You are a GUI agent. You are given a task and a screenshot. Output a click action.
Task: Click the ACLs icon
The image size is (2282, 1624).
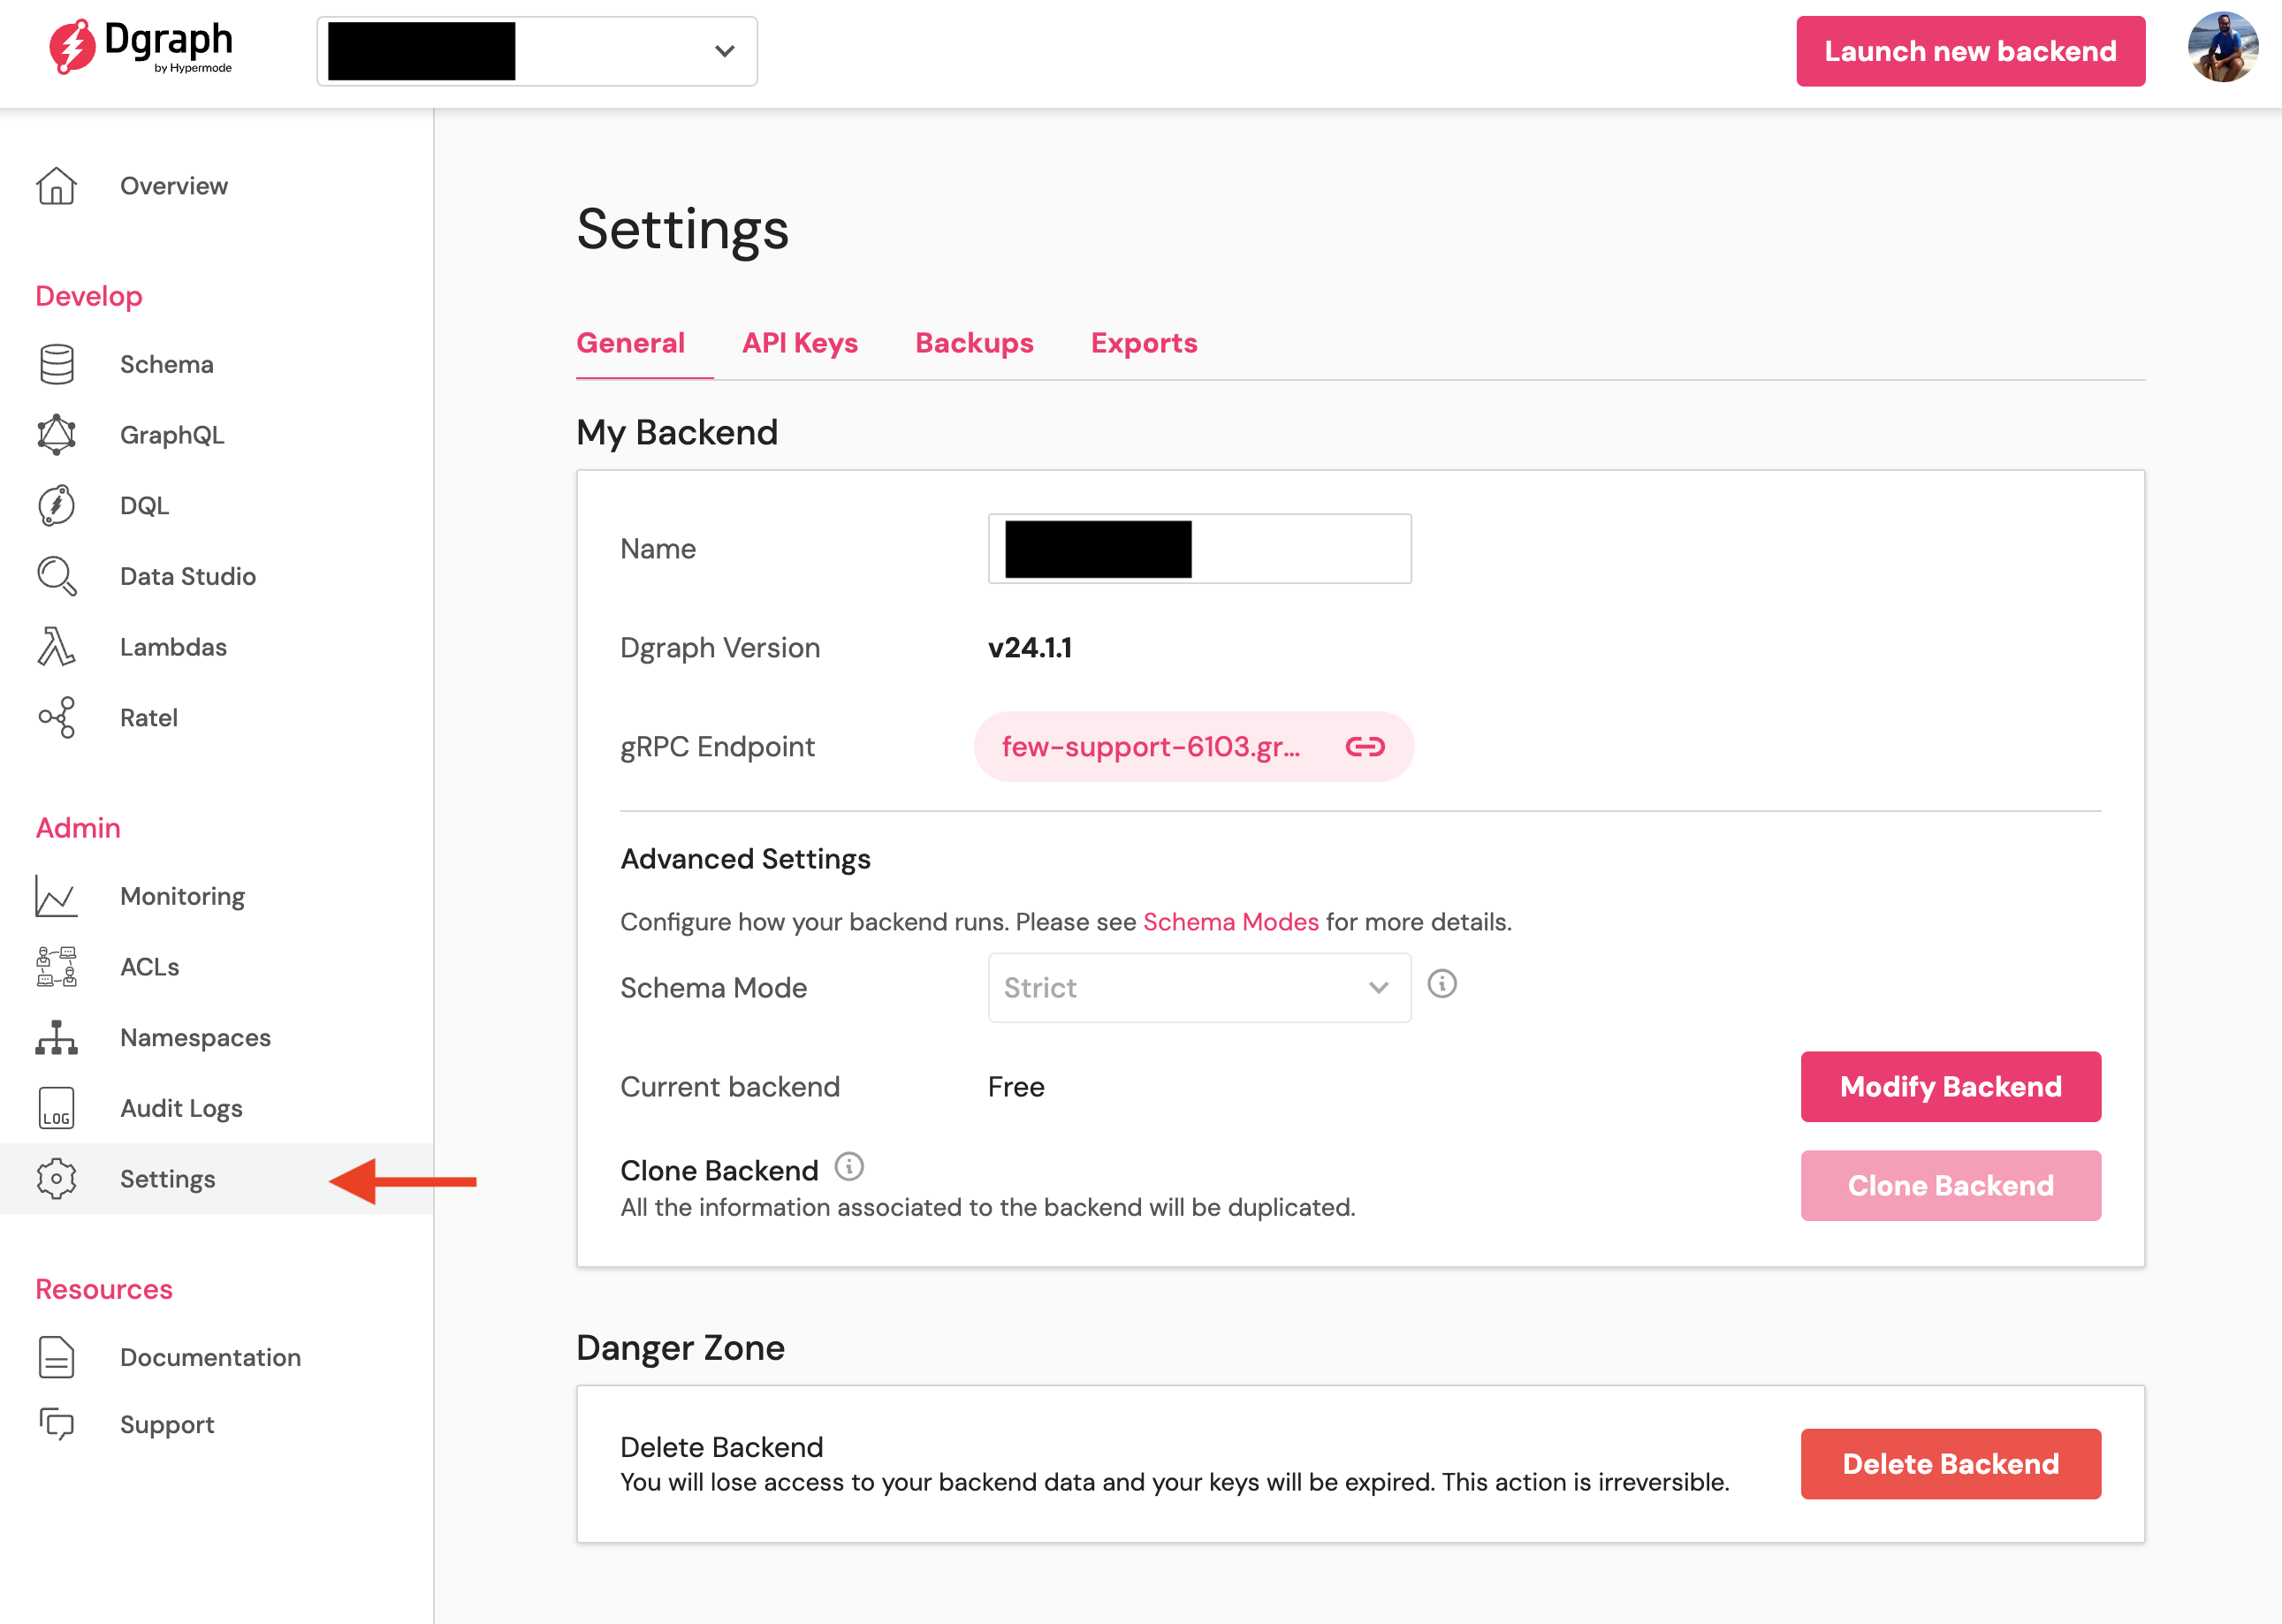pyautogui.click(x=57, y=967)
